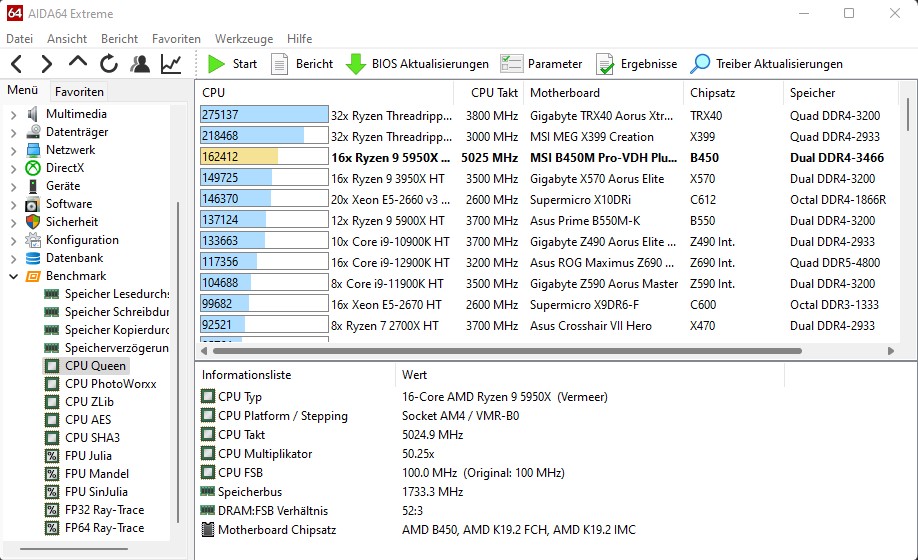Select CPU ZLib benchmark

click(x=89, y=402)
